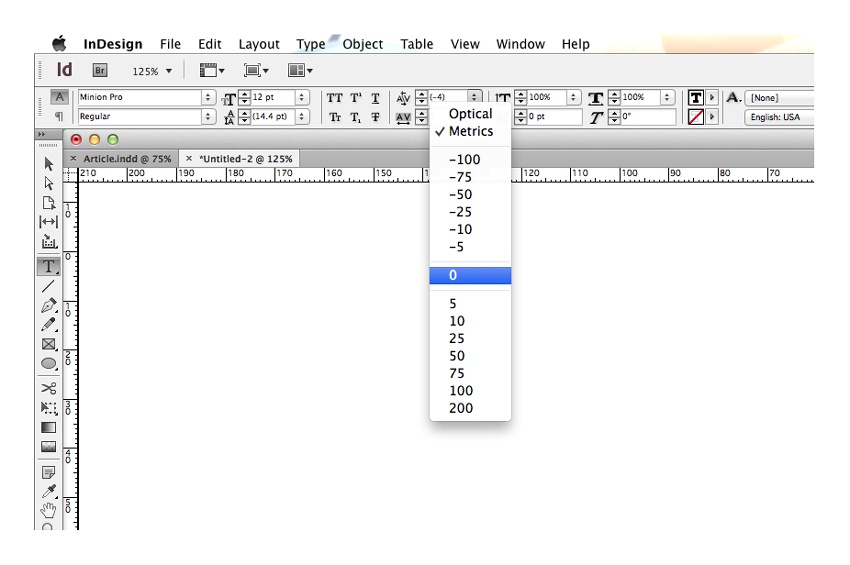The width and height of the screenshot is (850, 565).
Task: Click the baseline shift 0 pt field
Action: click(553, 117)
